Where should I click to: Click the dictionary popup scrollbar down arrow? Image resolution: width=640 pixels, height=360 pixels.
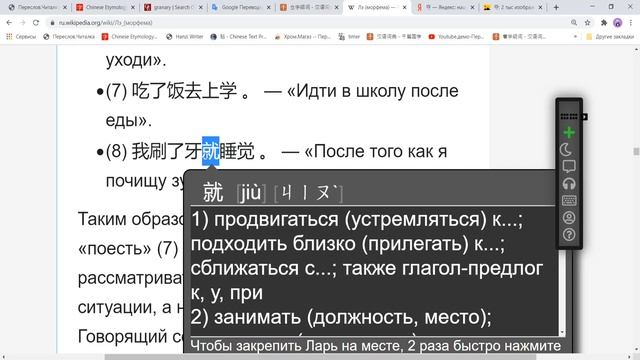tap(562, 333)
